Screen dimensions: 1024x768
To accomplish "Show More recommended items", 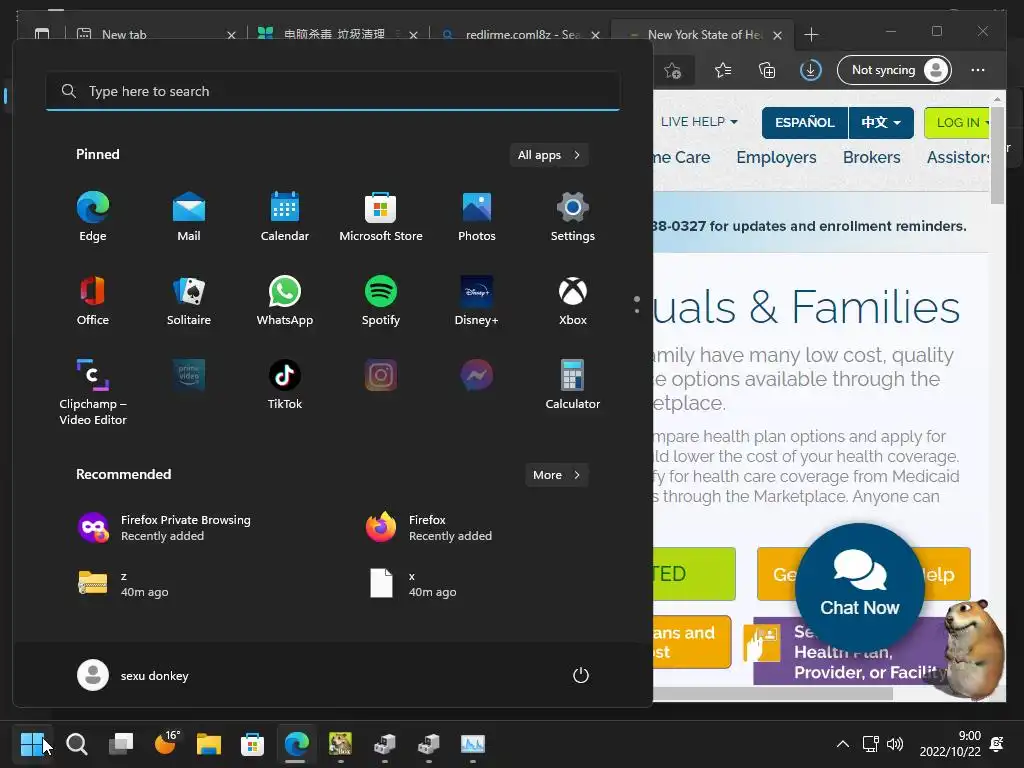I will pyautogui.click(x=557, y=475).
